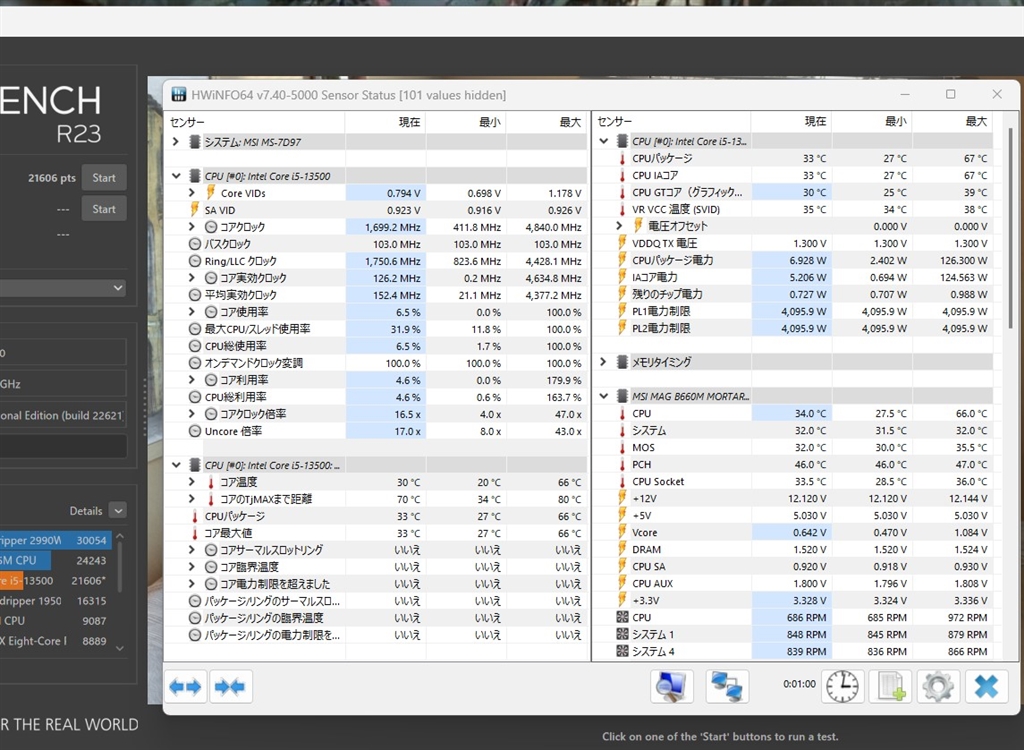
Task: Open HWiNFO sensor settings gear
Action: [x=938, y=687]
